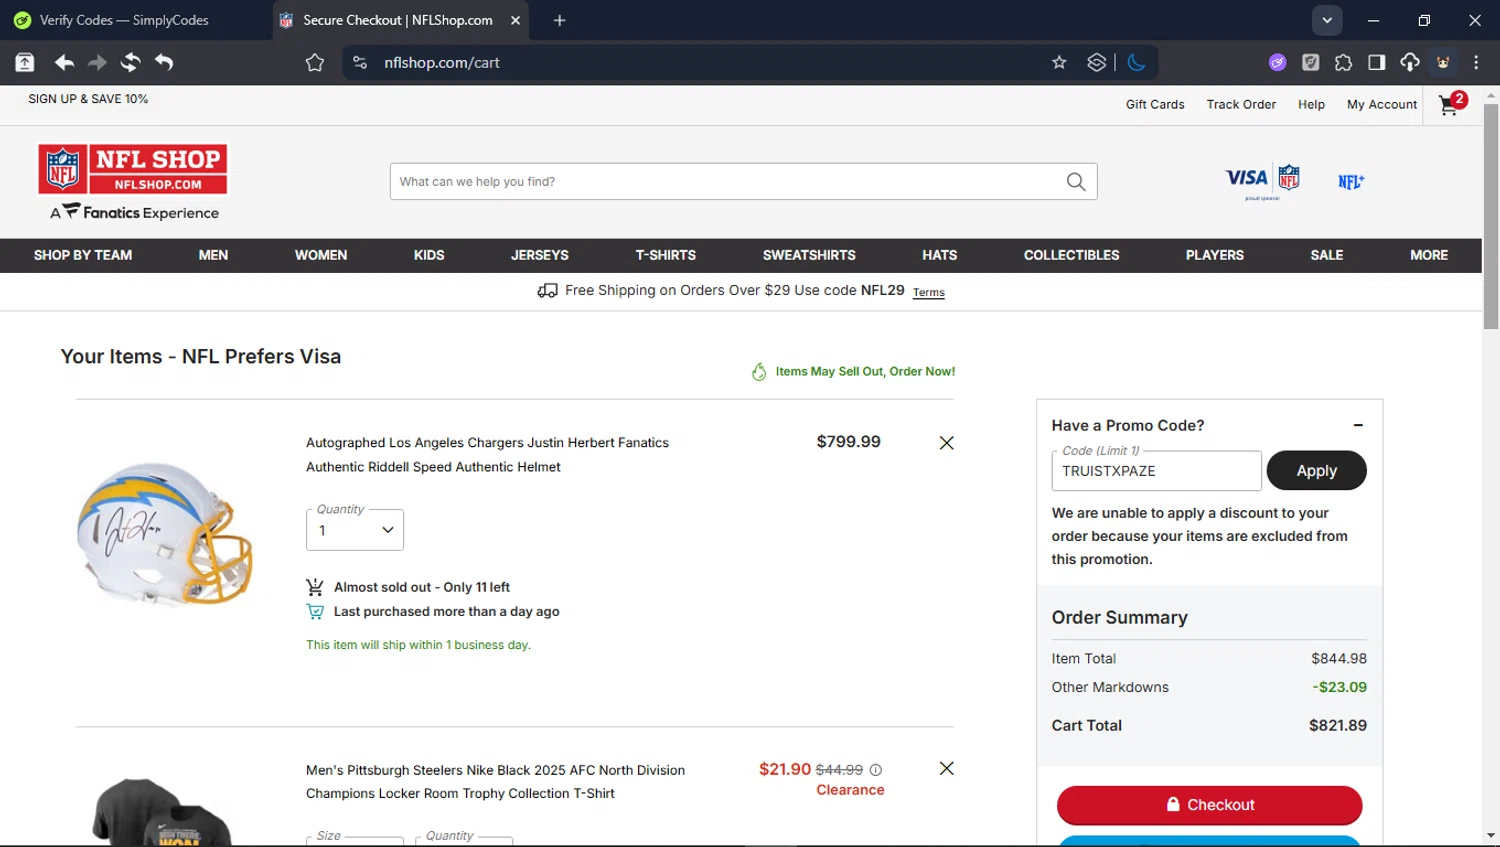
Task: Click the promo code input field
Action: pyautogui.click(x=1156, y=471)
